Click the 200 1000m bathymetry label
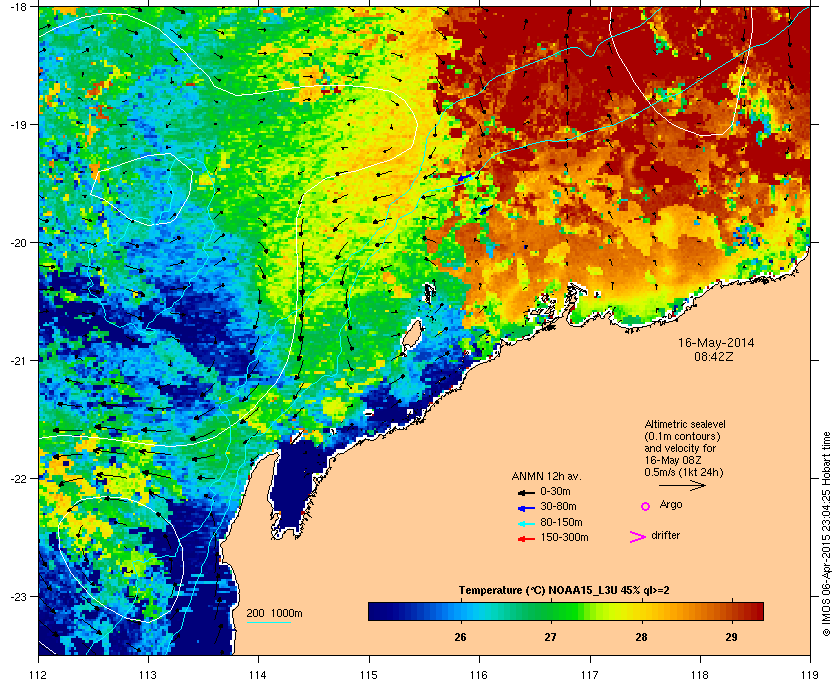Screen dimensions: 840x680 274,614
